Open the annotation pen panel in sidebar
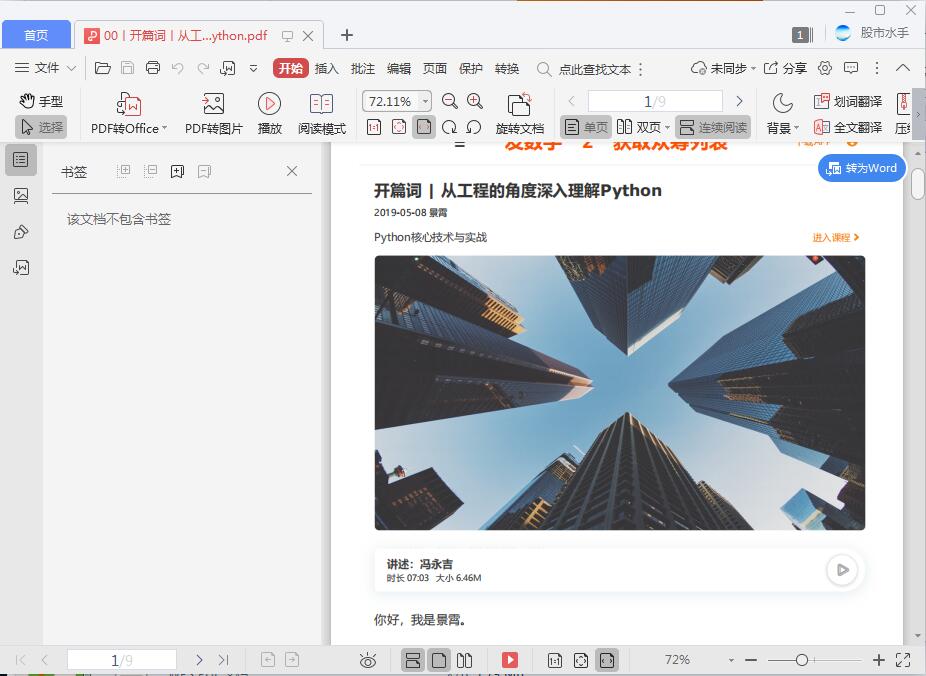Screen dimensions: 926x676 coord(21,231)
